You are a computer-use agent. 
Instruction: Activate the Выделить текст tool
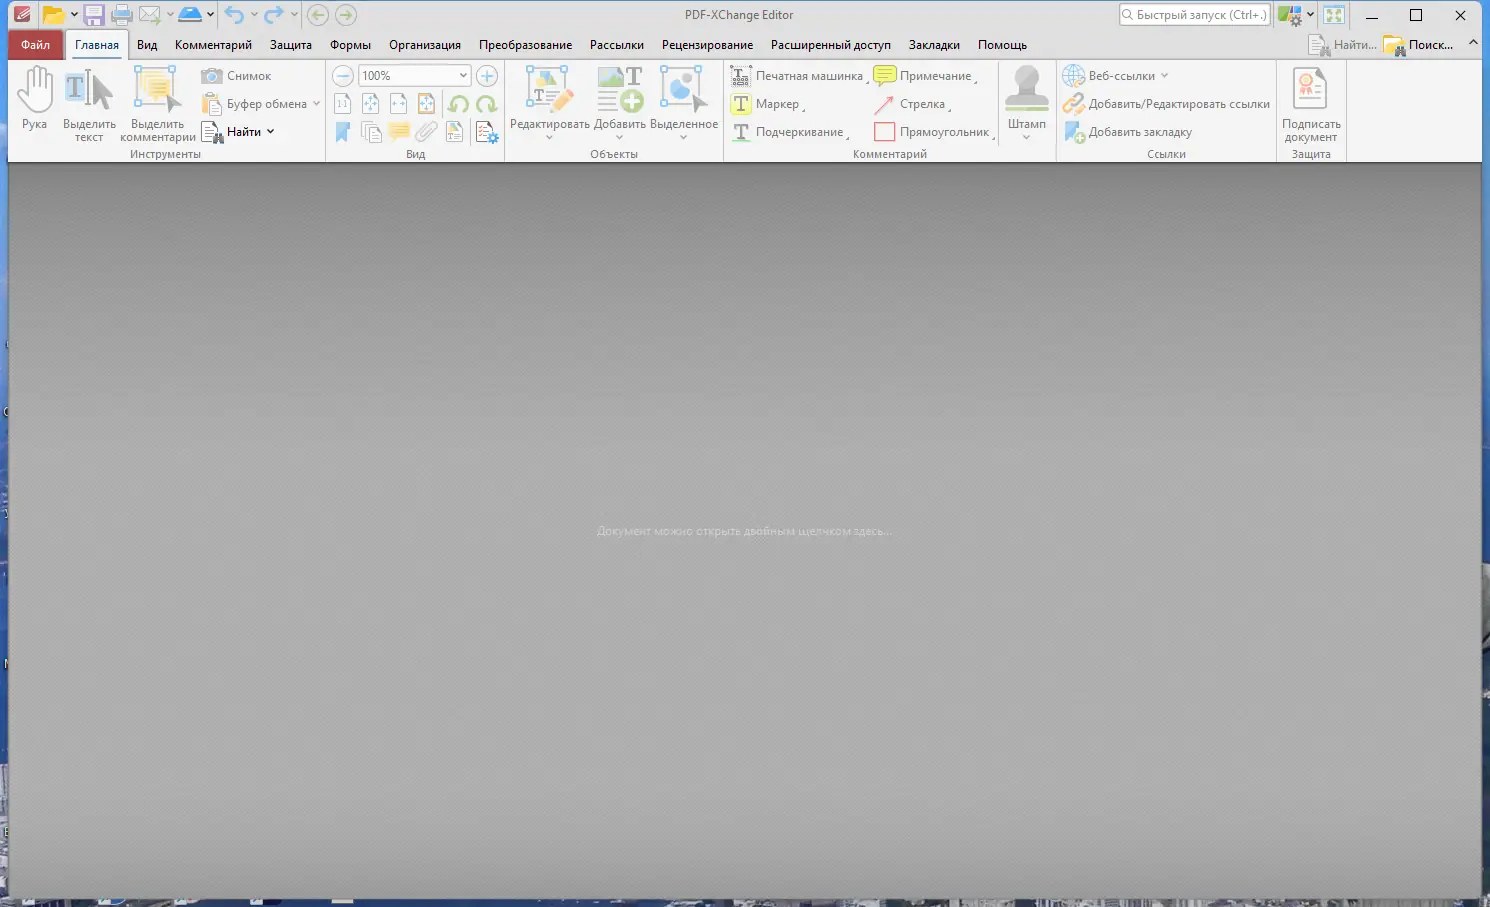pyautogui.click(x=89, y=106)
